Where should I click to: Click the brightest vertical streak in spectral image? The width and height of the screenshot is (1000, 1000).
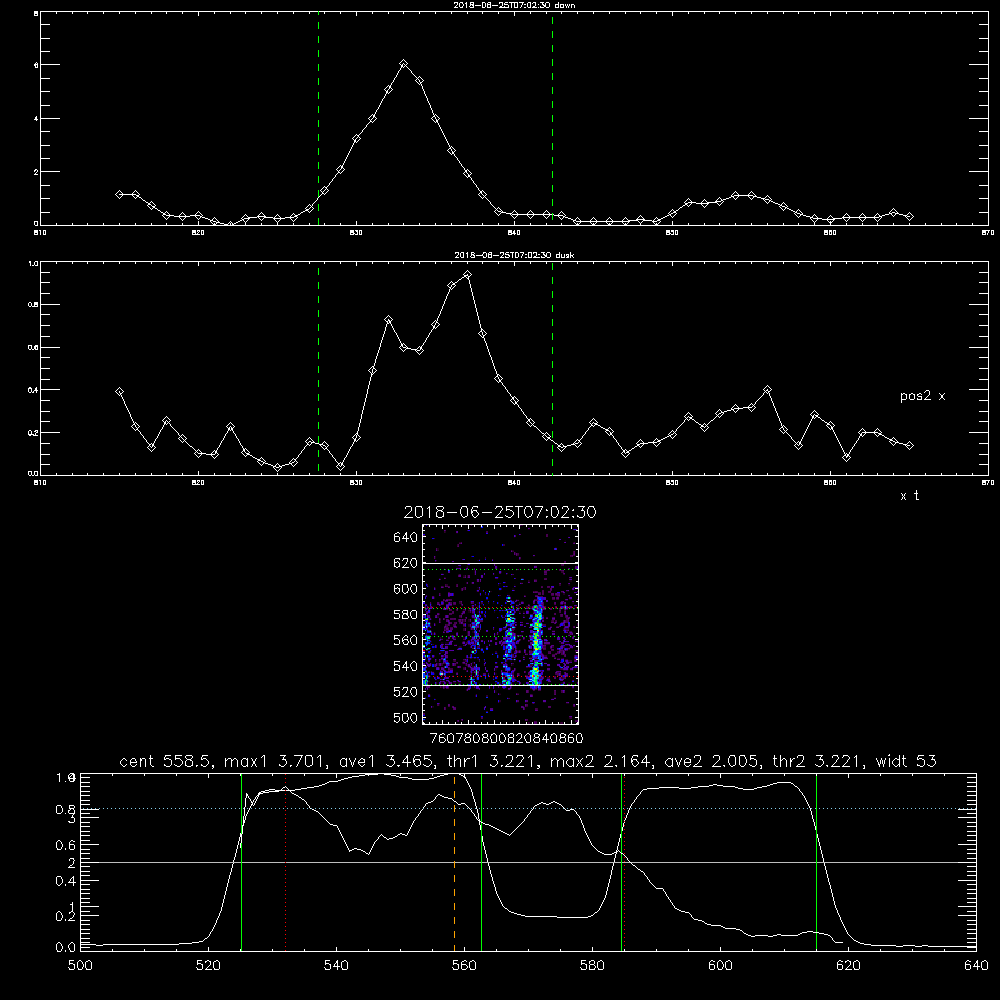pyautogui.click(x=536, y=641)
